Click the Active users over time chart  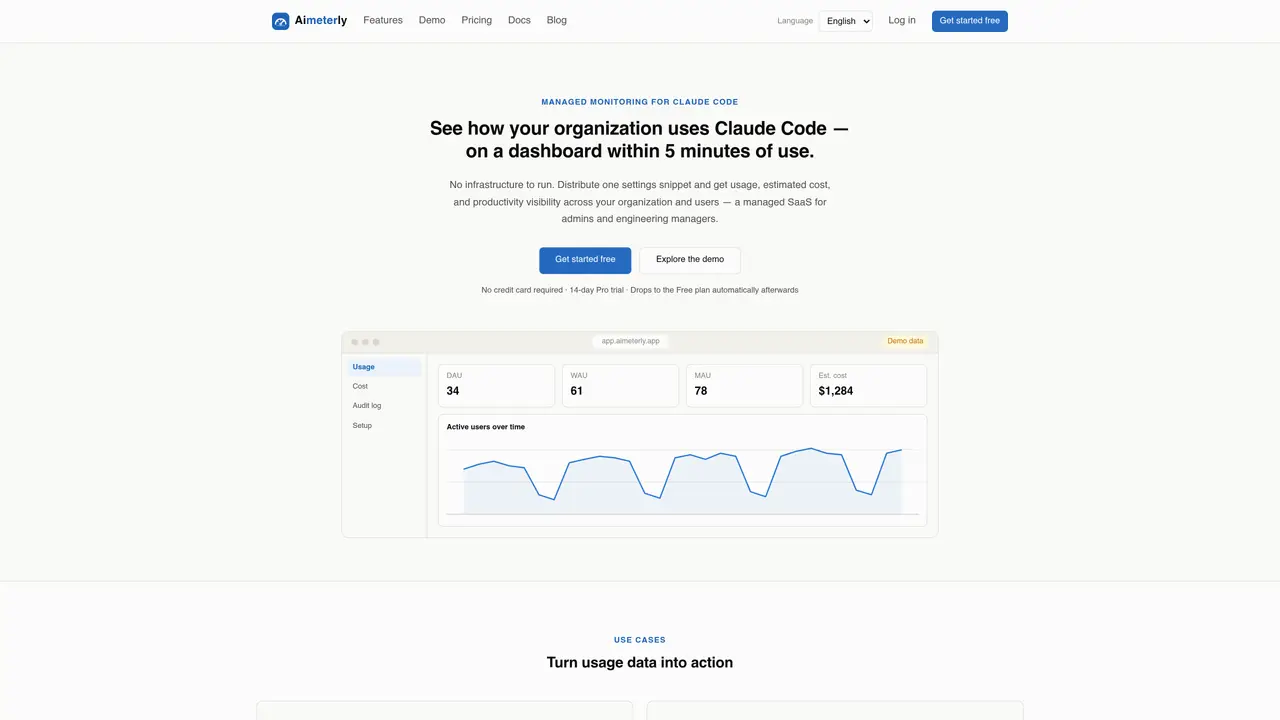pyautogui.click(x=682, y=470)
